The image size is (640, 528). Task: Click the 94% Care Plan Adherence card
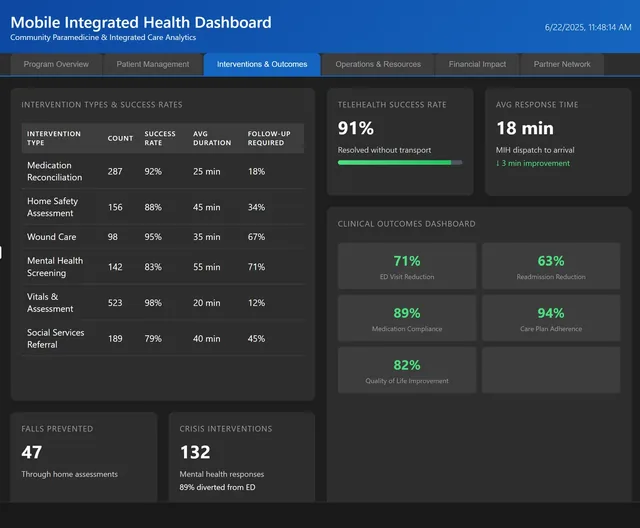click(x=551, y=318)
